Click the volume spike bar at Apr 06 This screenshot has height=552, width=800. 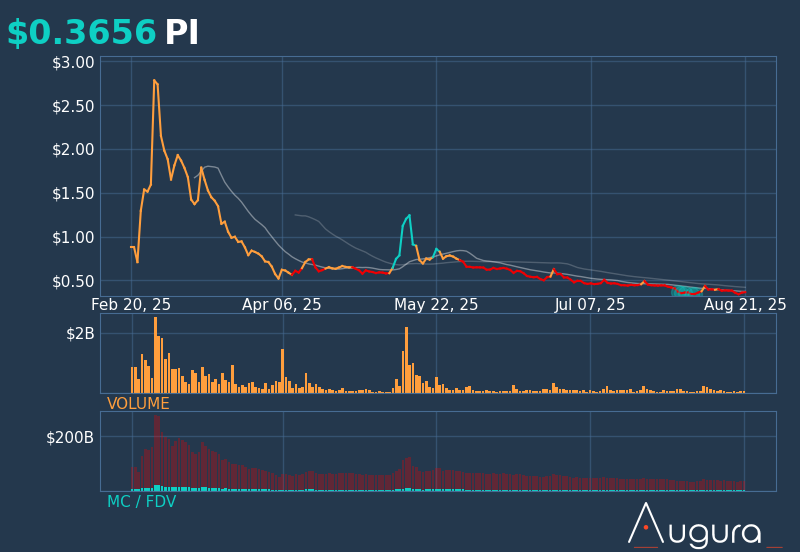pos(283,371)
